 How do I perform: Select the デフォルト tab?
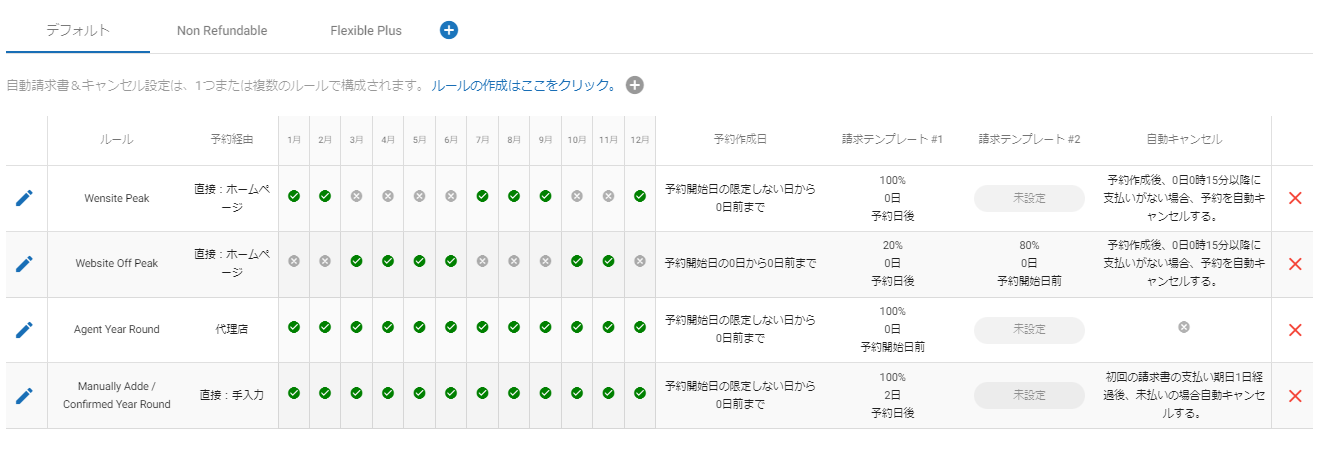click(78, 30)
